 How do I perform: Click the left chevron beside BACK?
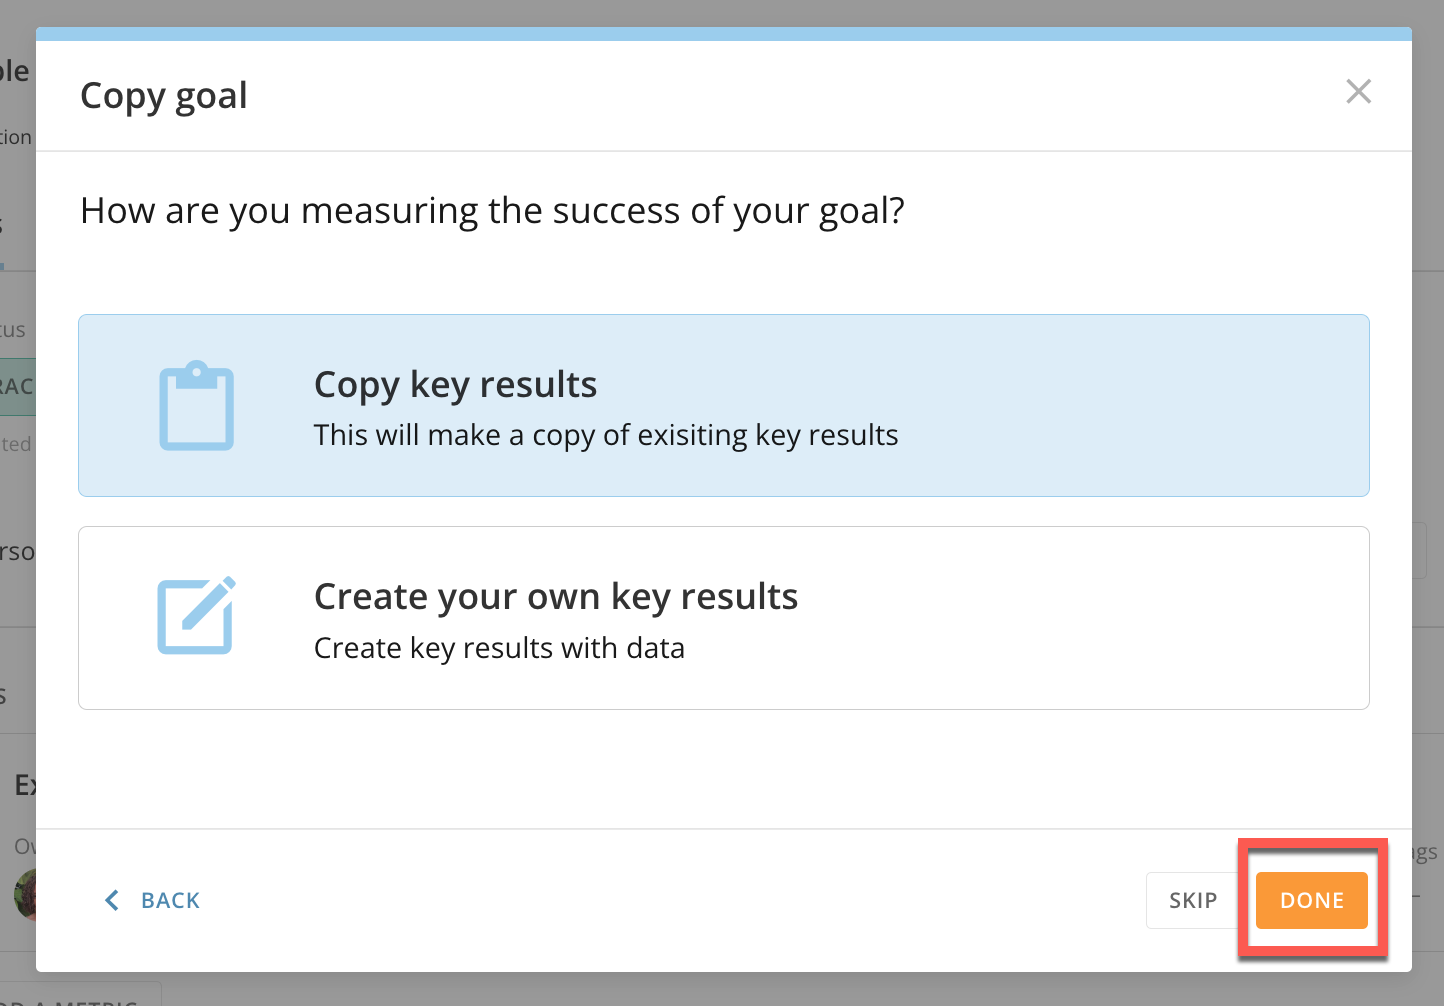pyautogui.click(x=112, y=900)
